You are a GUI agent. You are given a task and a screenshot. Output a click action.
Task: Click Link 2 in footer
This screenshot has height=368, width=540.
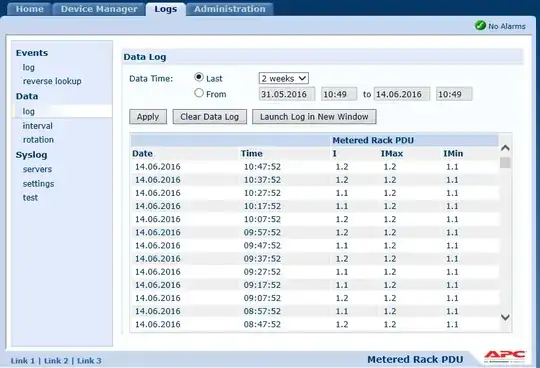[x=56, y=361]
